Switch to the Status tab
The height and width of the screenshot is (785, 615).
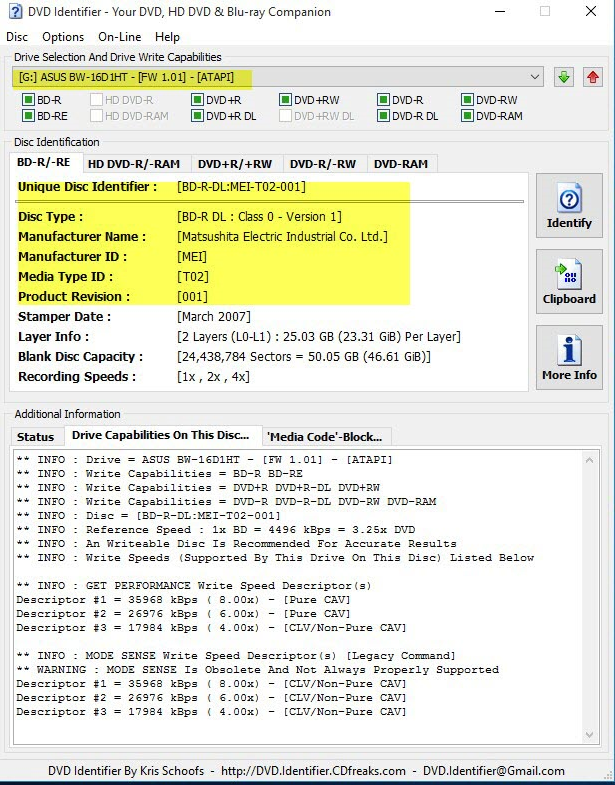(36, 437)
